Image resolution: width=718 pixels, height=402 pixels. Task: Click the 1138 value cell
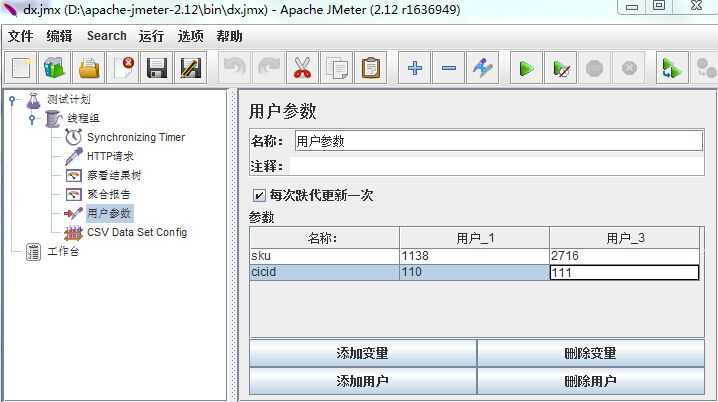[x=474, y=255]
